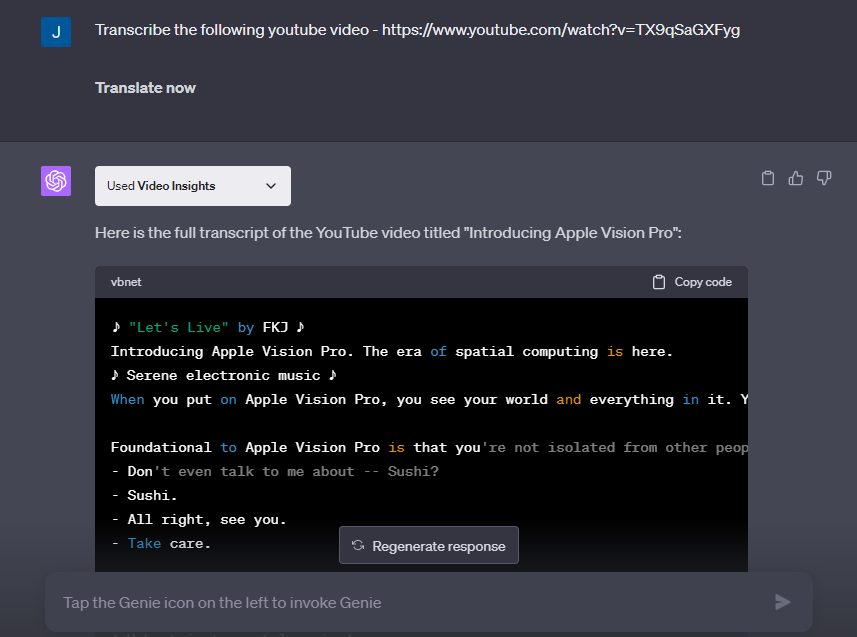Click the line "Don't even talk to me about"
857x637 pixels.
click(275, 471)
